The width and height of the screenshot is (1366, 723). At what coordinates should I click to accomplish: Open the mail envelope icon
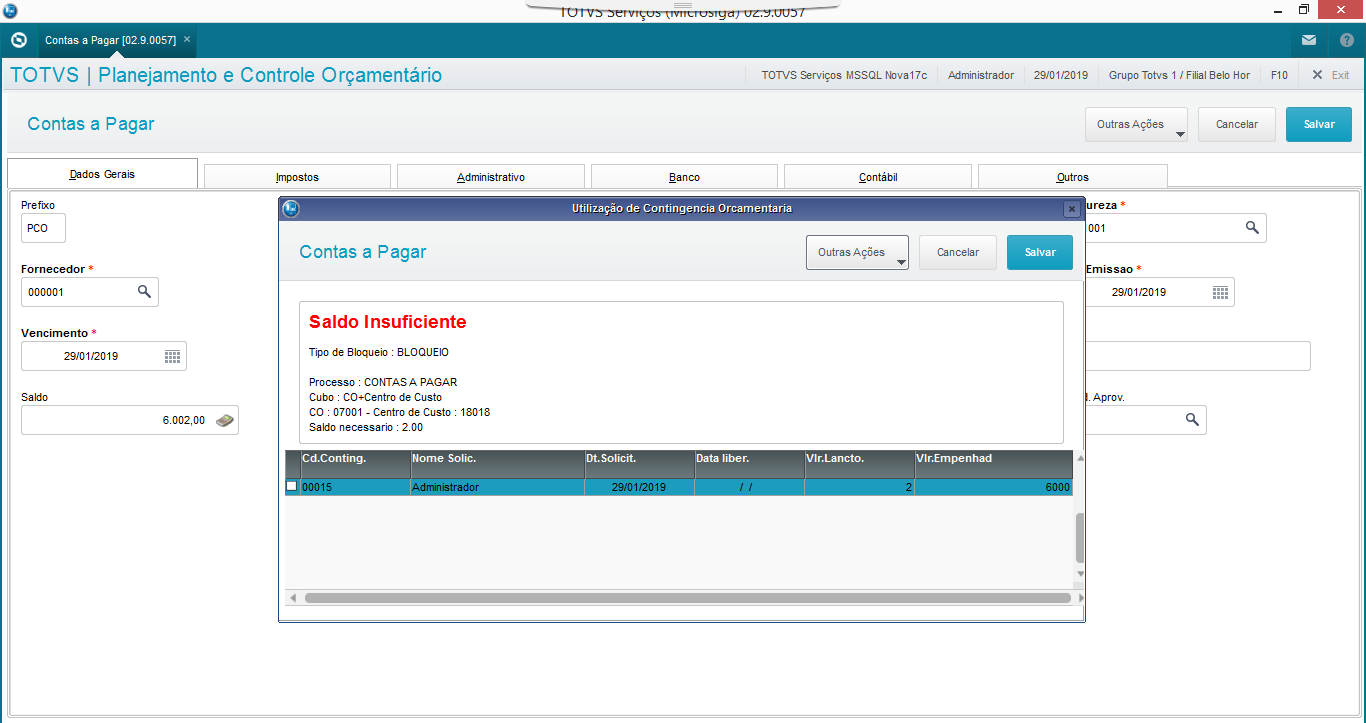pos(1309,40)
